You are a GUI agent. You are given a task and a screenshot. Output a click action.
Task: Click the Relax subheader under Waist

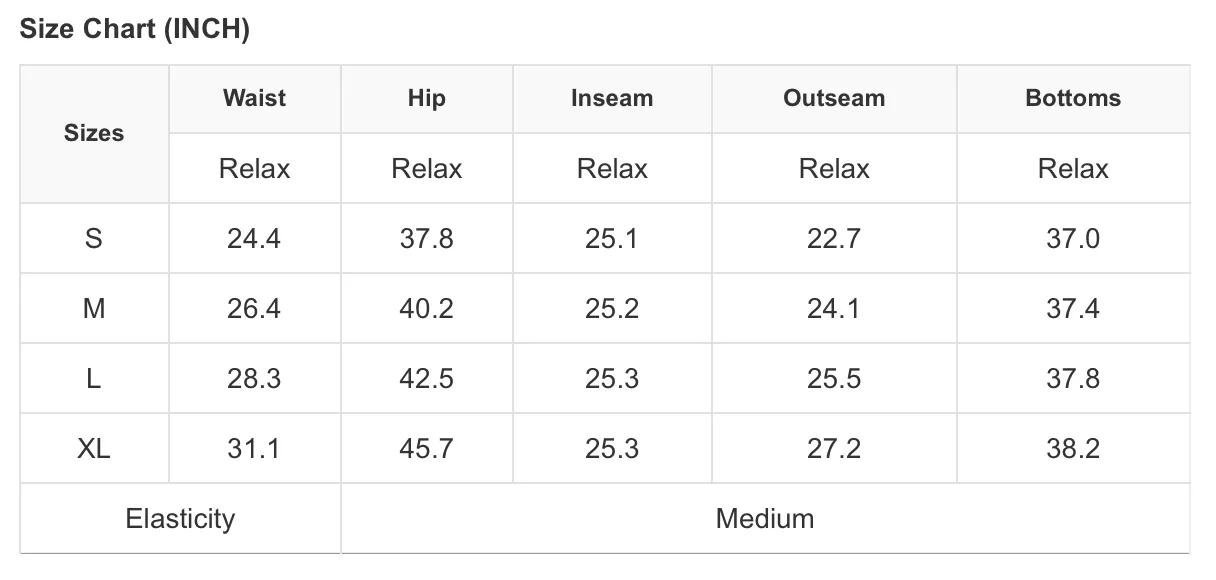pyautogui.click(x=254, y=169)
